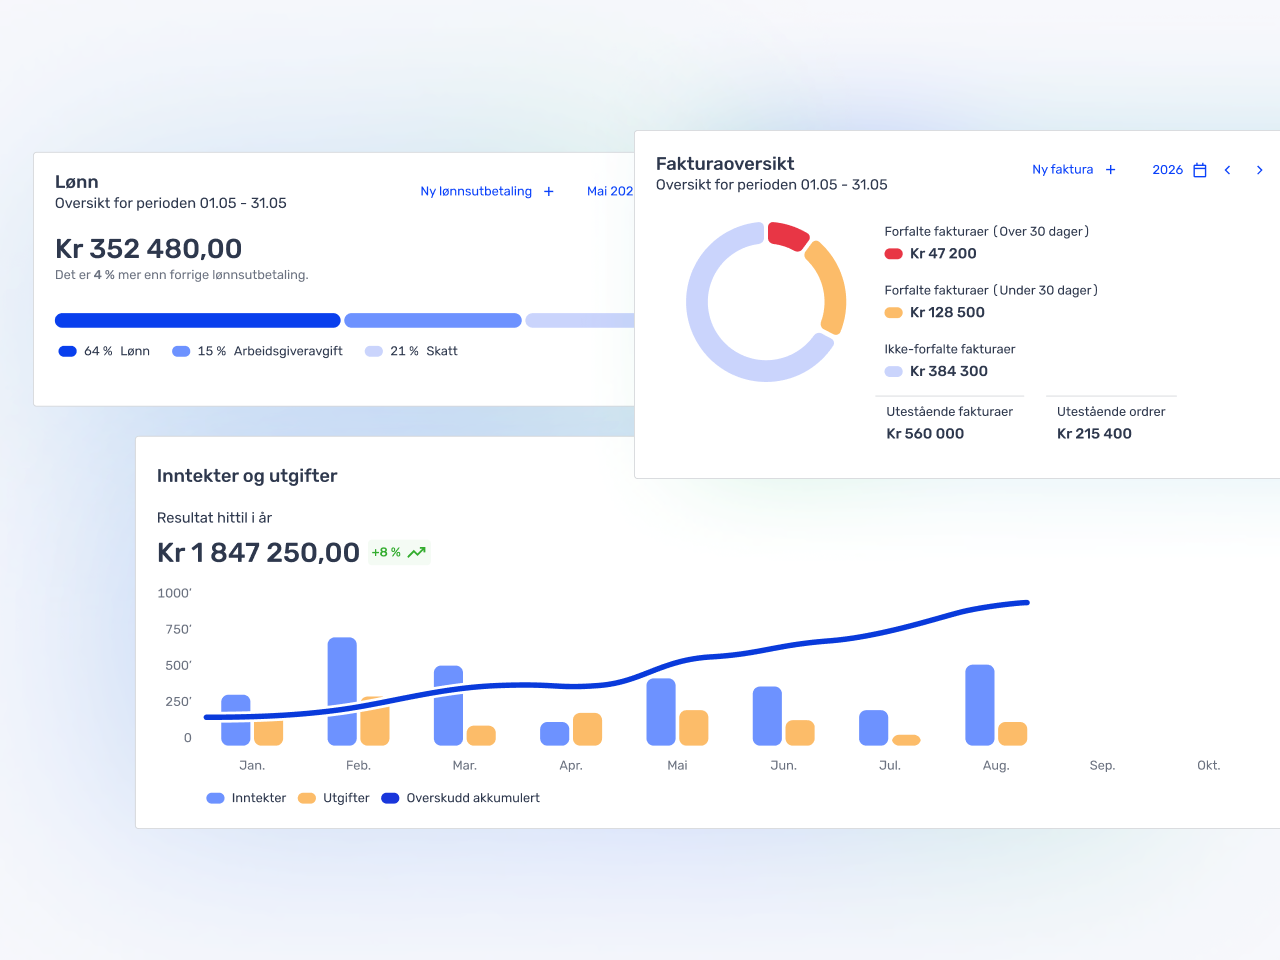
Task: Toggle the Utgifter legend item
Action: coord(334,798)
